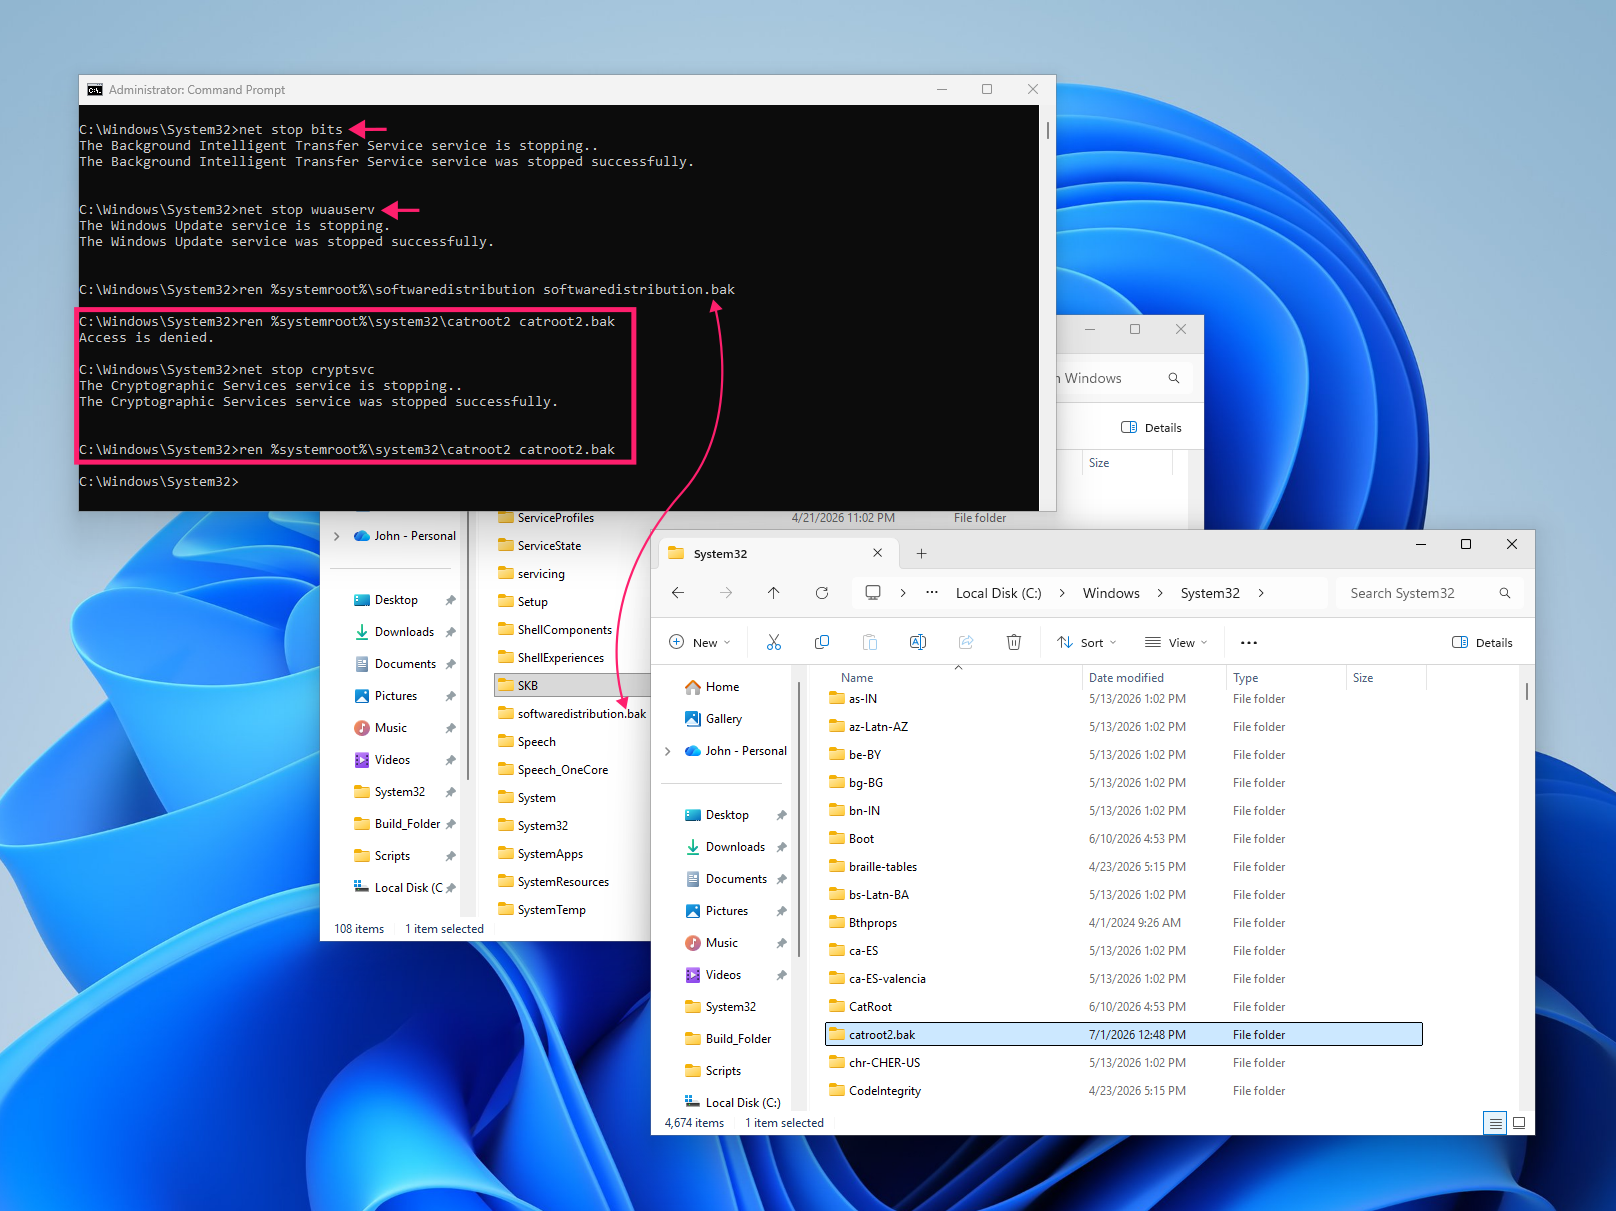Click the Copy icon in System32 toolbar
This screenshot has width=1616, height=1211.
pos(822,642)
